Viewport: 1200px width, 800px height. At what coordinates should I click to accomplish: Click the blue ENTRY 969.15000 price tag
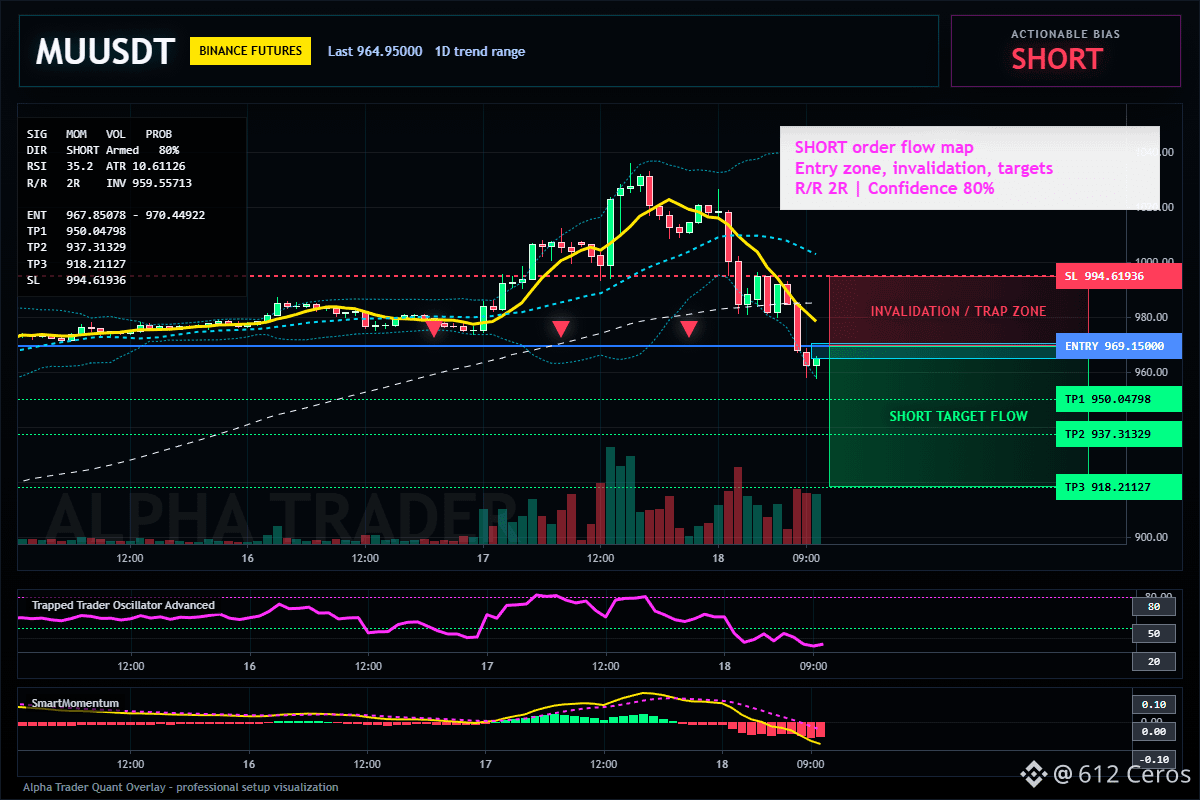pos(1119,346)
